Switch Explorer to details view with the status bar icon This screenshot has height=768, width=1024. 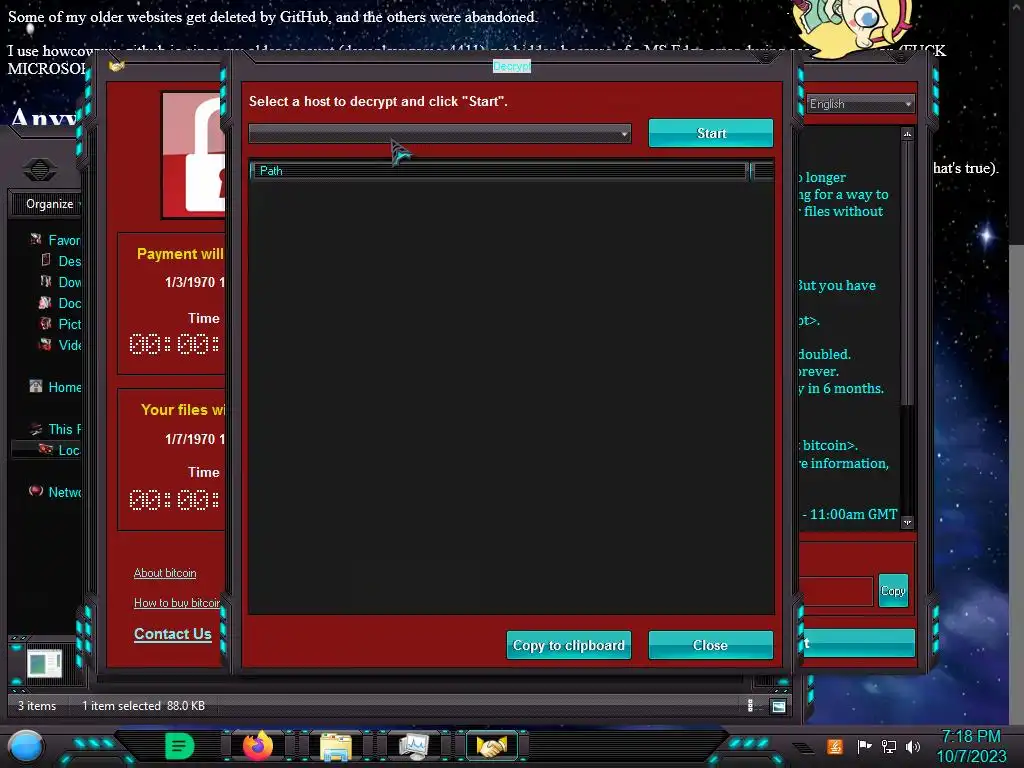point(750,705)
